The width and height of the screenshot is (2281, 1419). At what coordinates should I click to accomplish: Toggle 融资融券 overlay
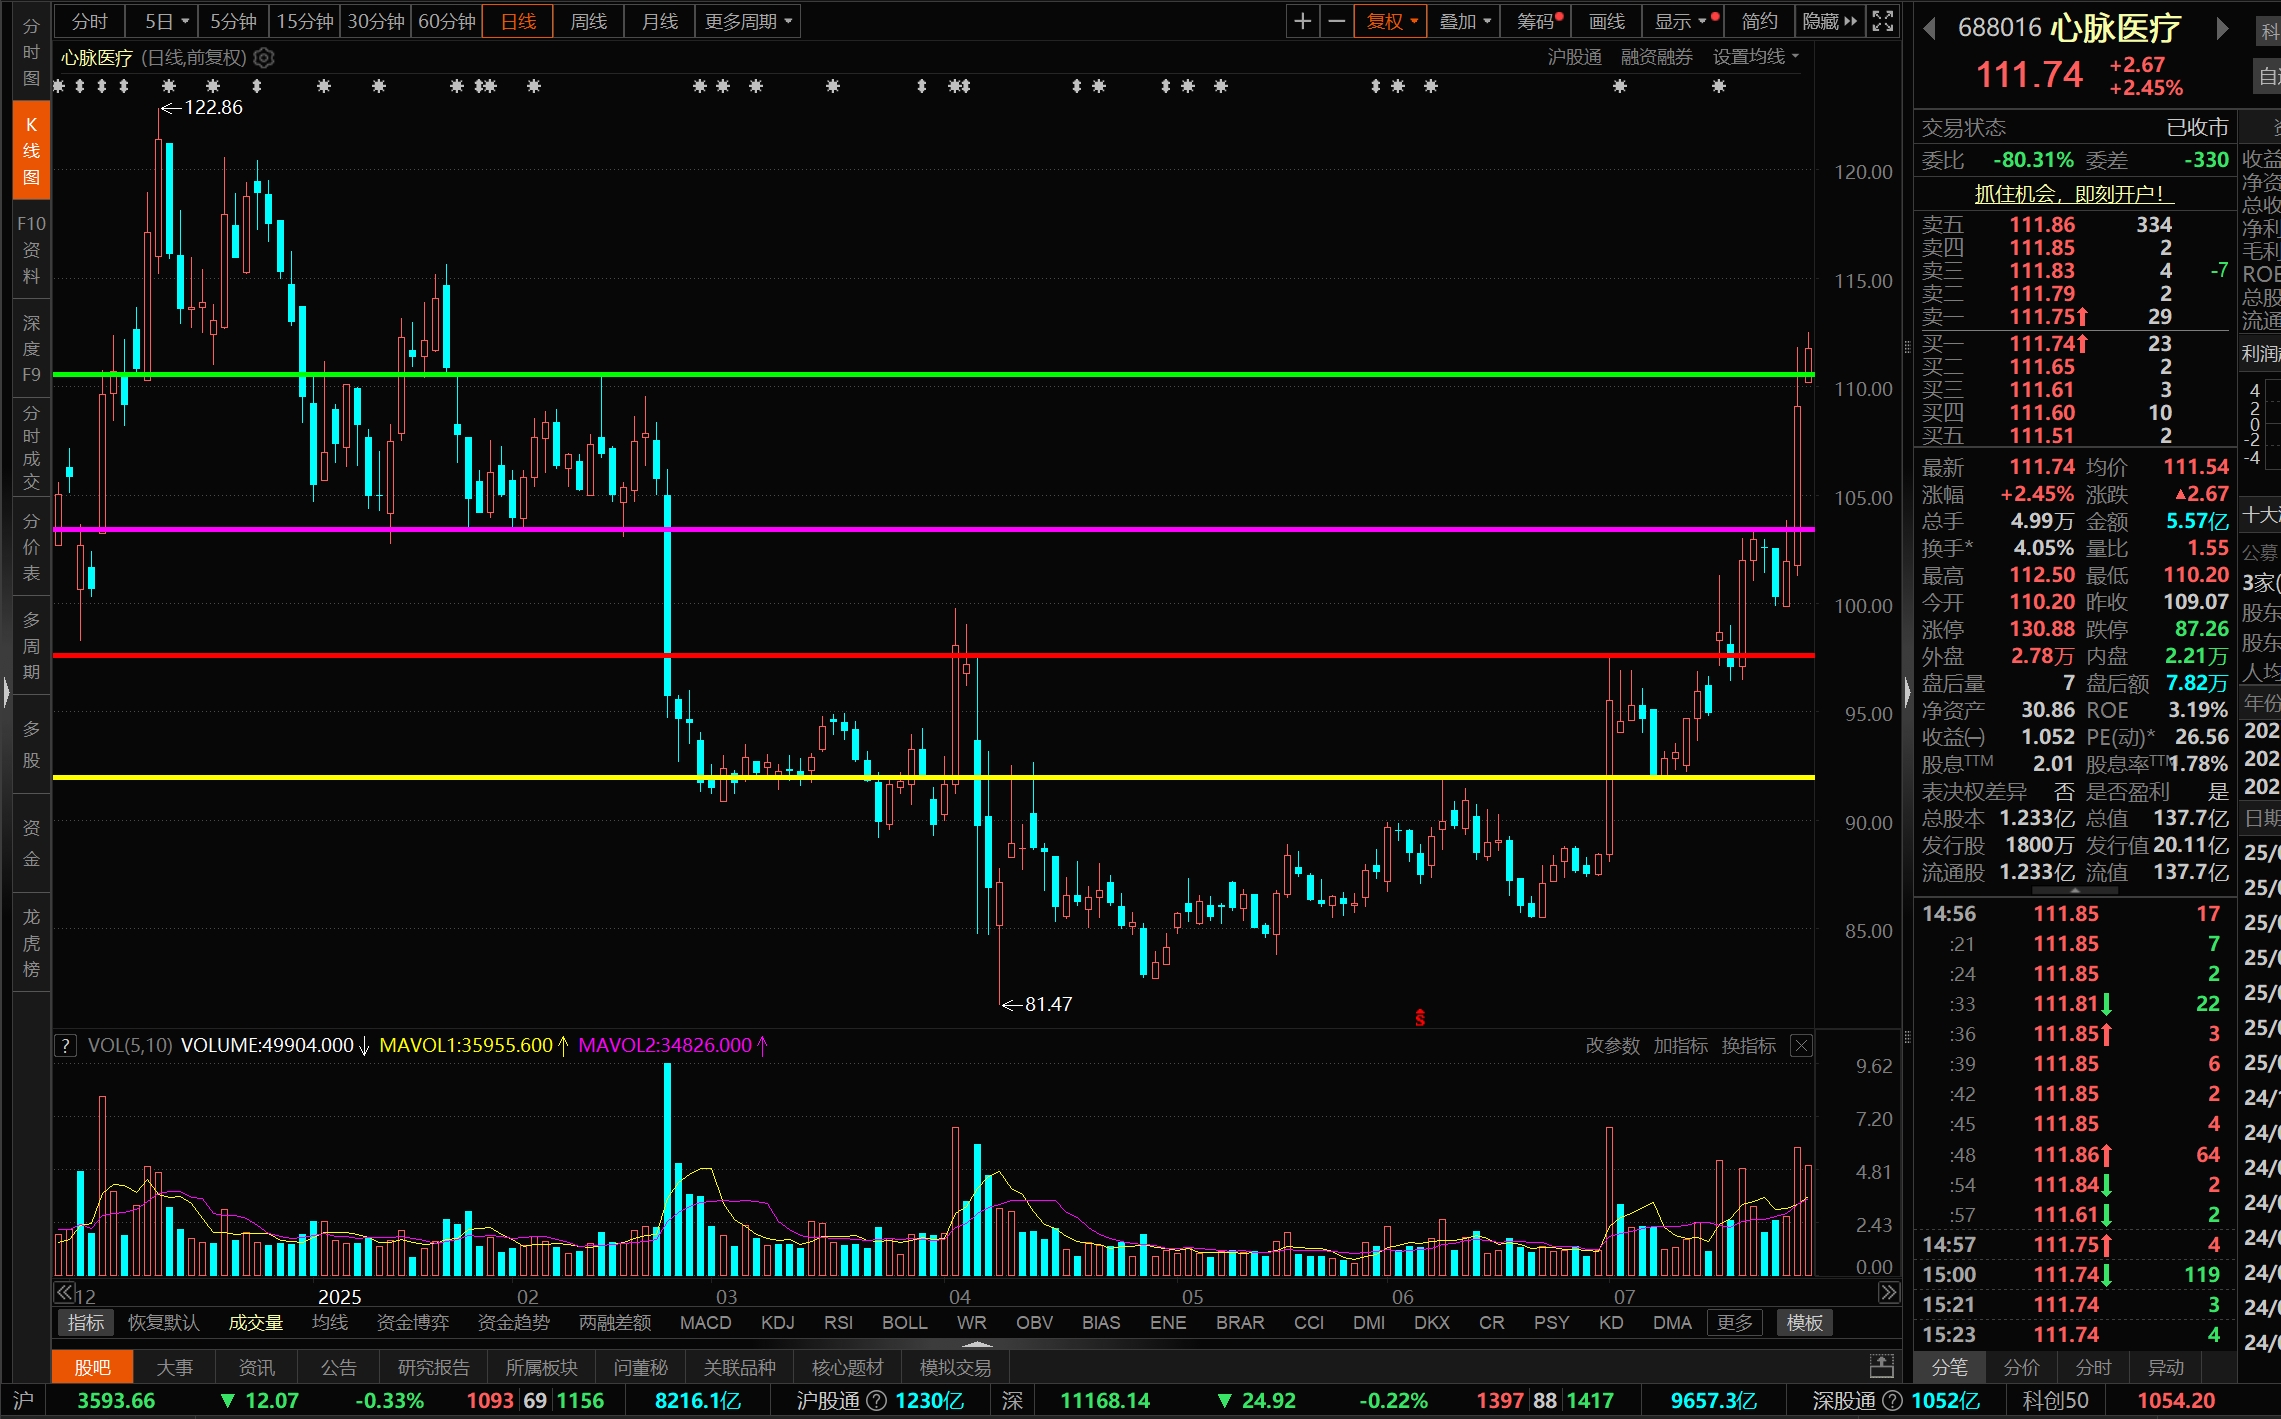(x=1656, y=57)
